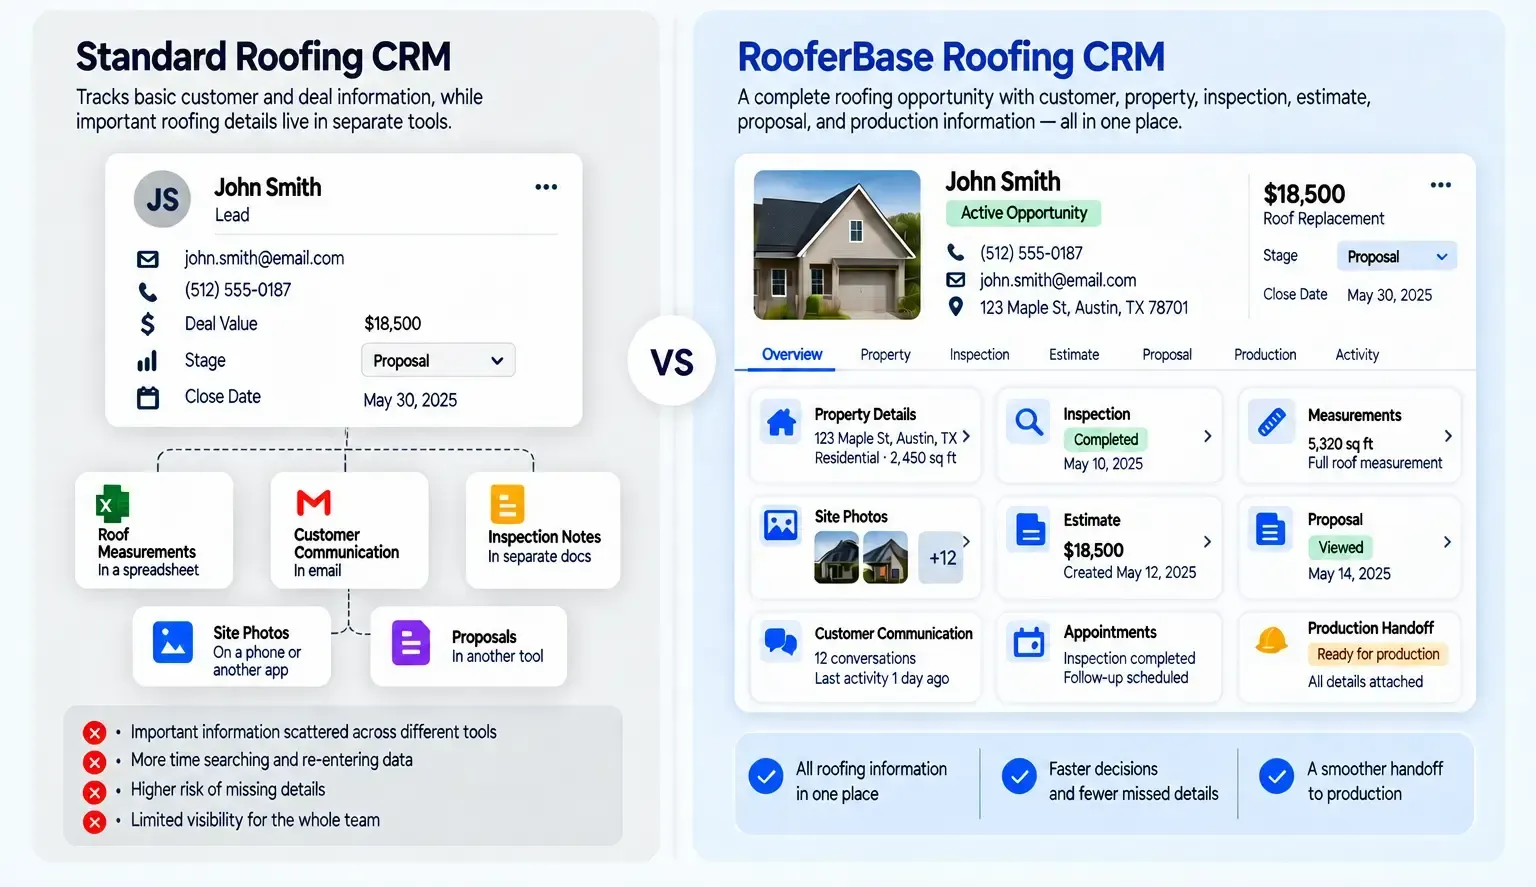Image resolution: width=1536 pixels, height=887 pixels.
Task: Click the red X beside Higher risk of missing details
Action: pos(95,793)
